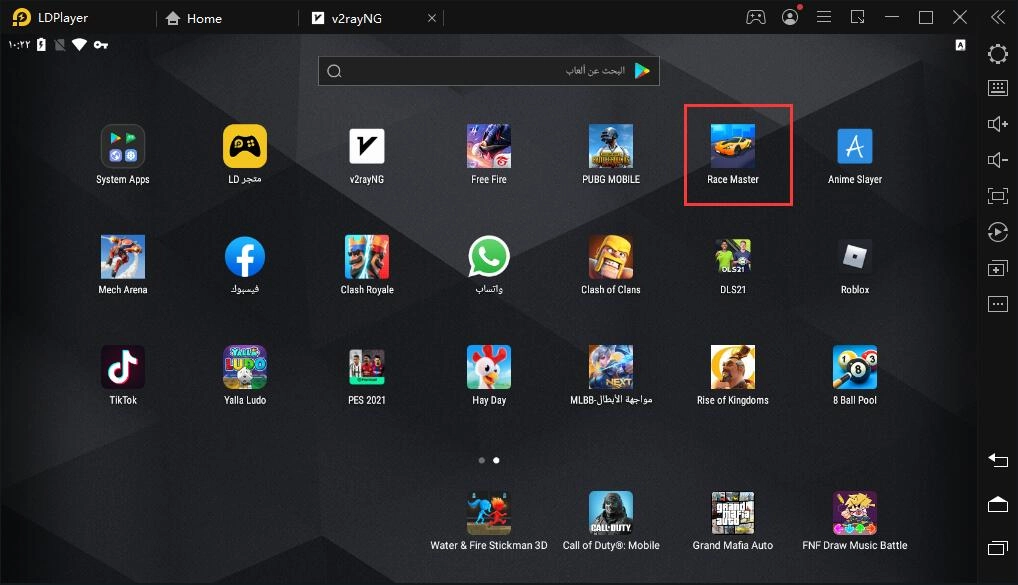Image resolution: width=1018 pixels, height=585 pixels.
Task: Open the v2rayNG app icon
Action: tap(367, 147)
